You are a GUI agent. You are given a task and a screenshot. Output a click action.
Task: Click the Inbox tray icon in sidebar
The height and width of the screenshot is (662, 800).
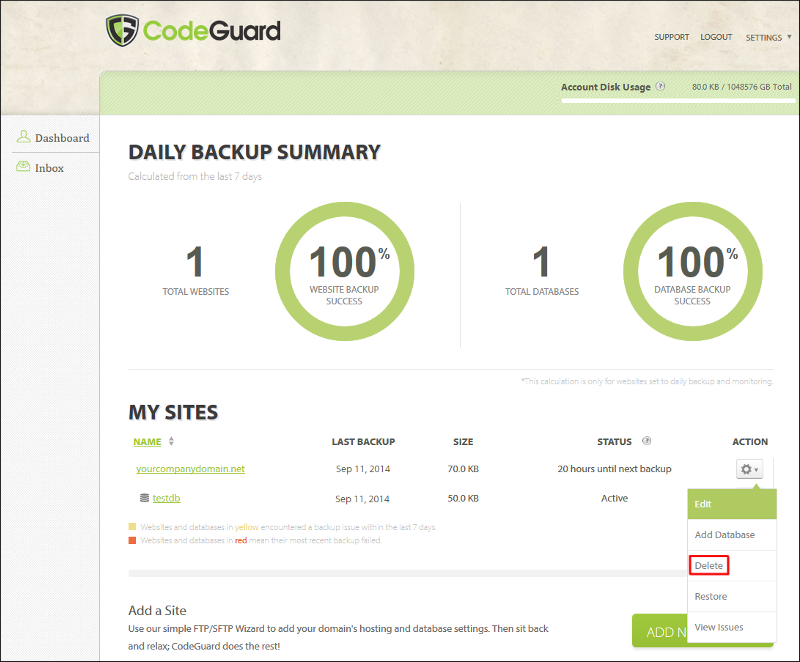tap(24, 167)
